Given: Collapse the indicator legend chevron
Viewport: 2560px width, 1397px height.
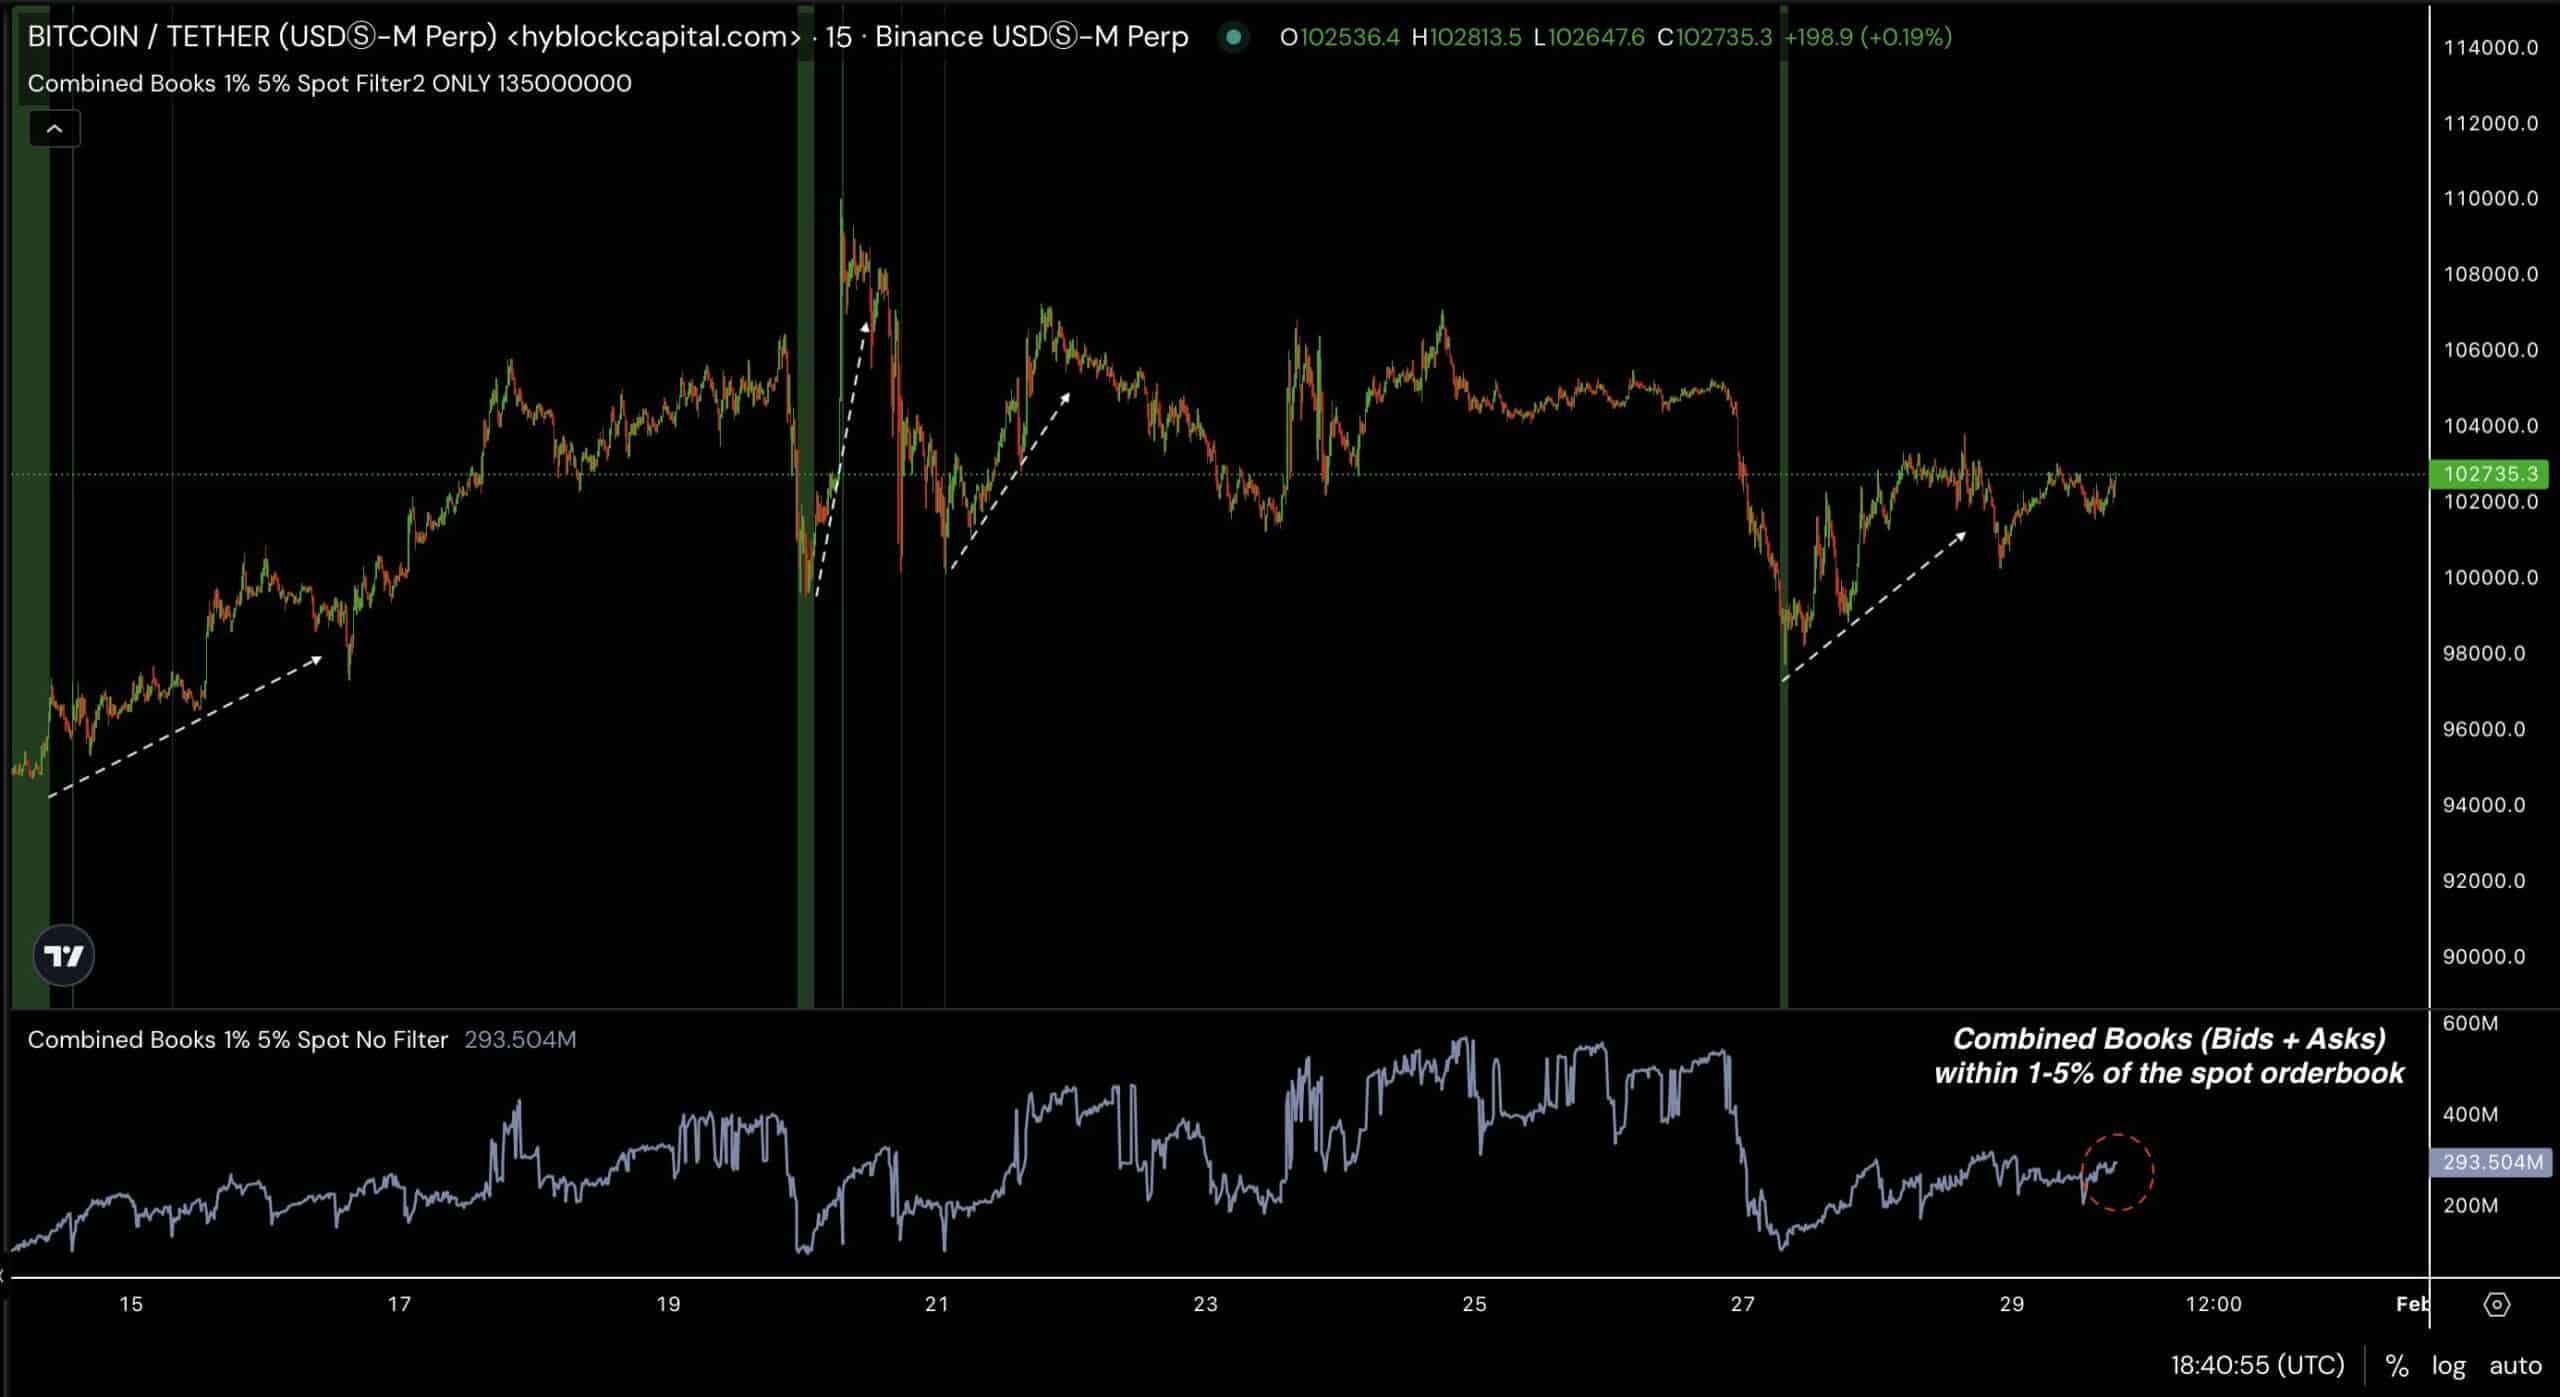Looking at the screenshot, I should click(55, 129).
